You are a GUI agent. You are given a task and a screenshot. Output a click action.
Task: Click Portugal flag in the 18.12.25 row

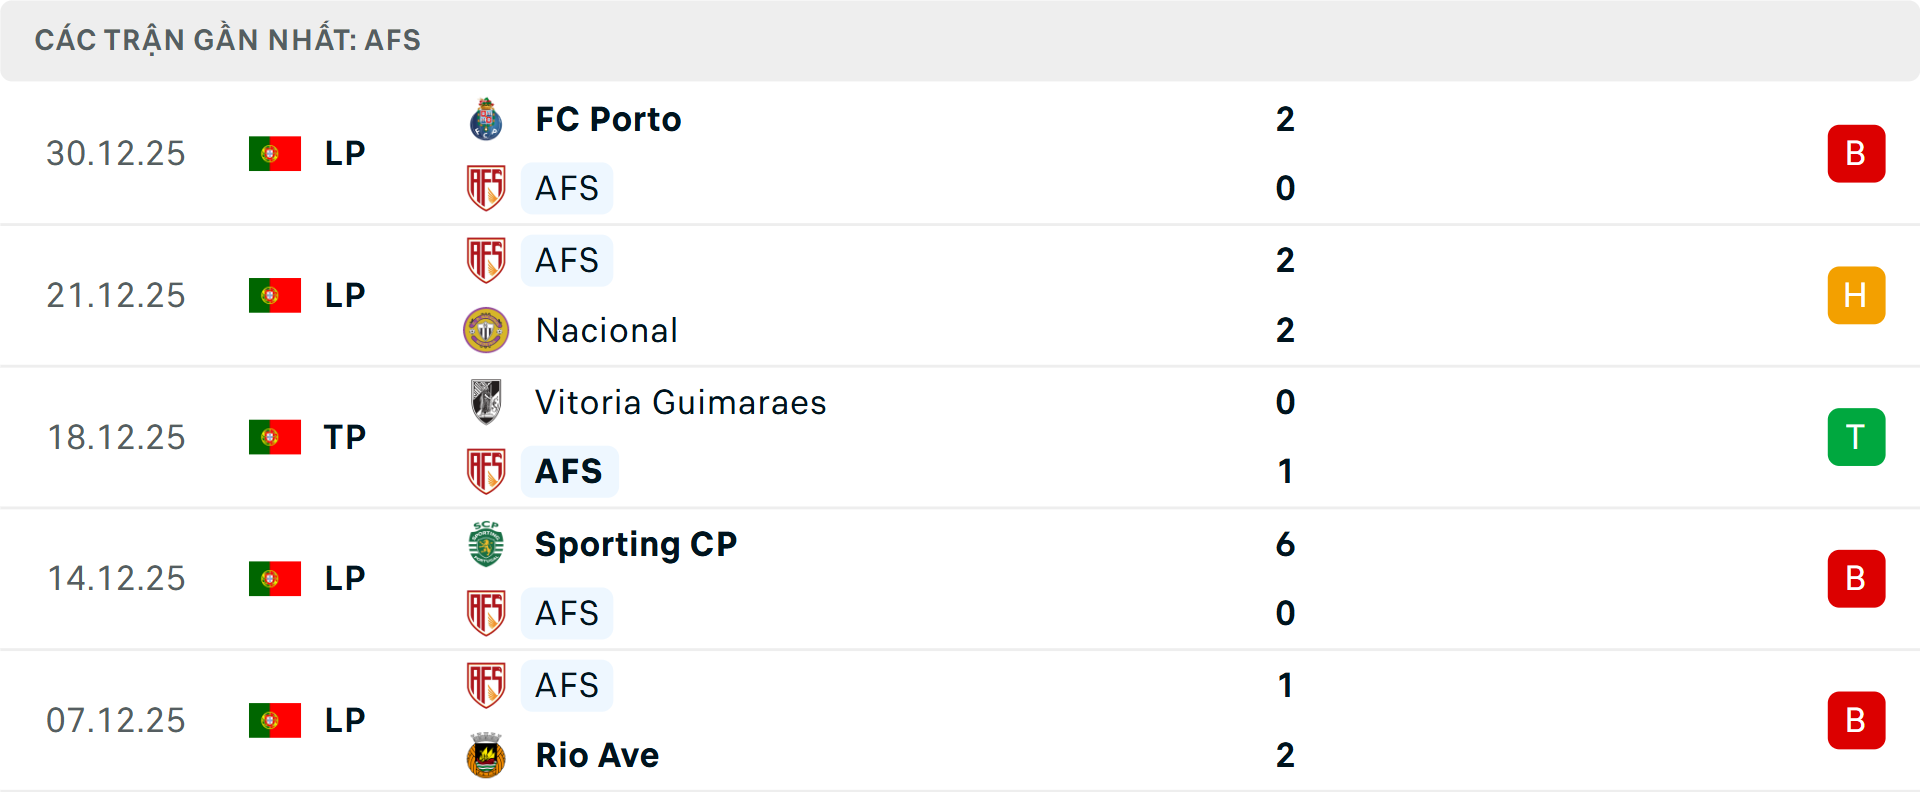pyautogui.click(x=275, y=437)
